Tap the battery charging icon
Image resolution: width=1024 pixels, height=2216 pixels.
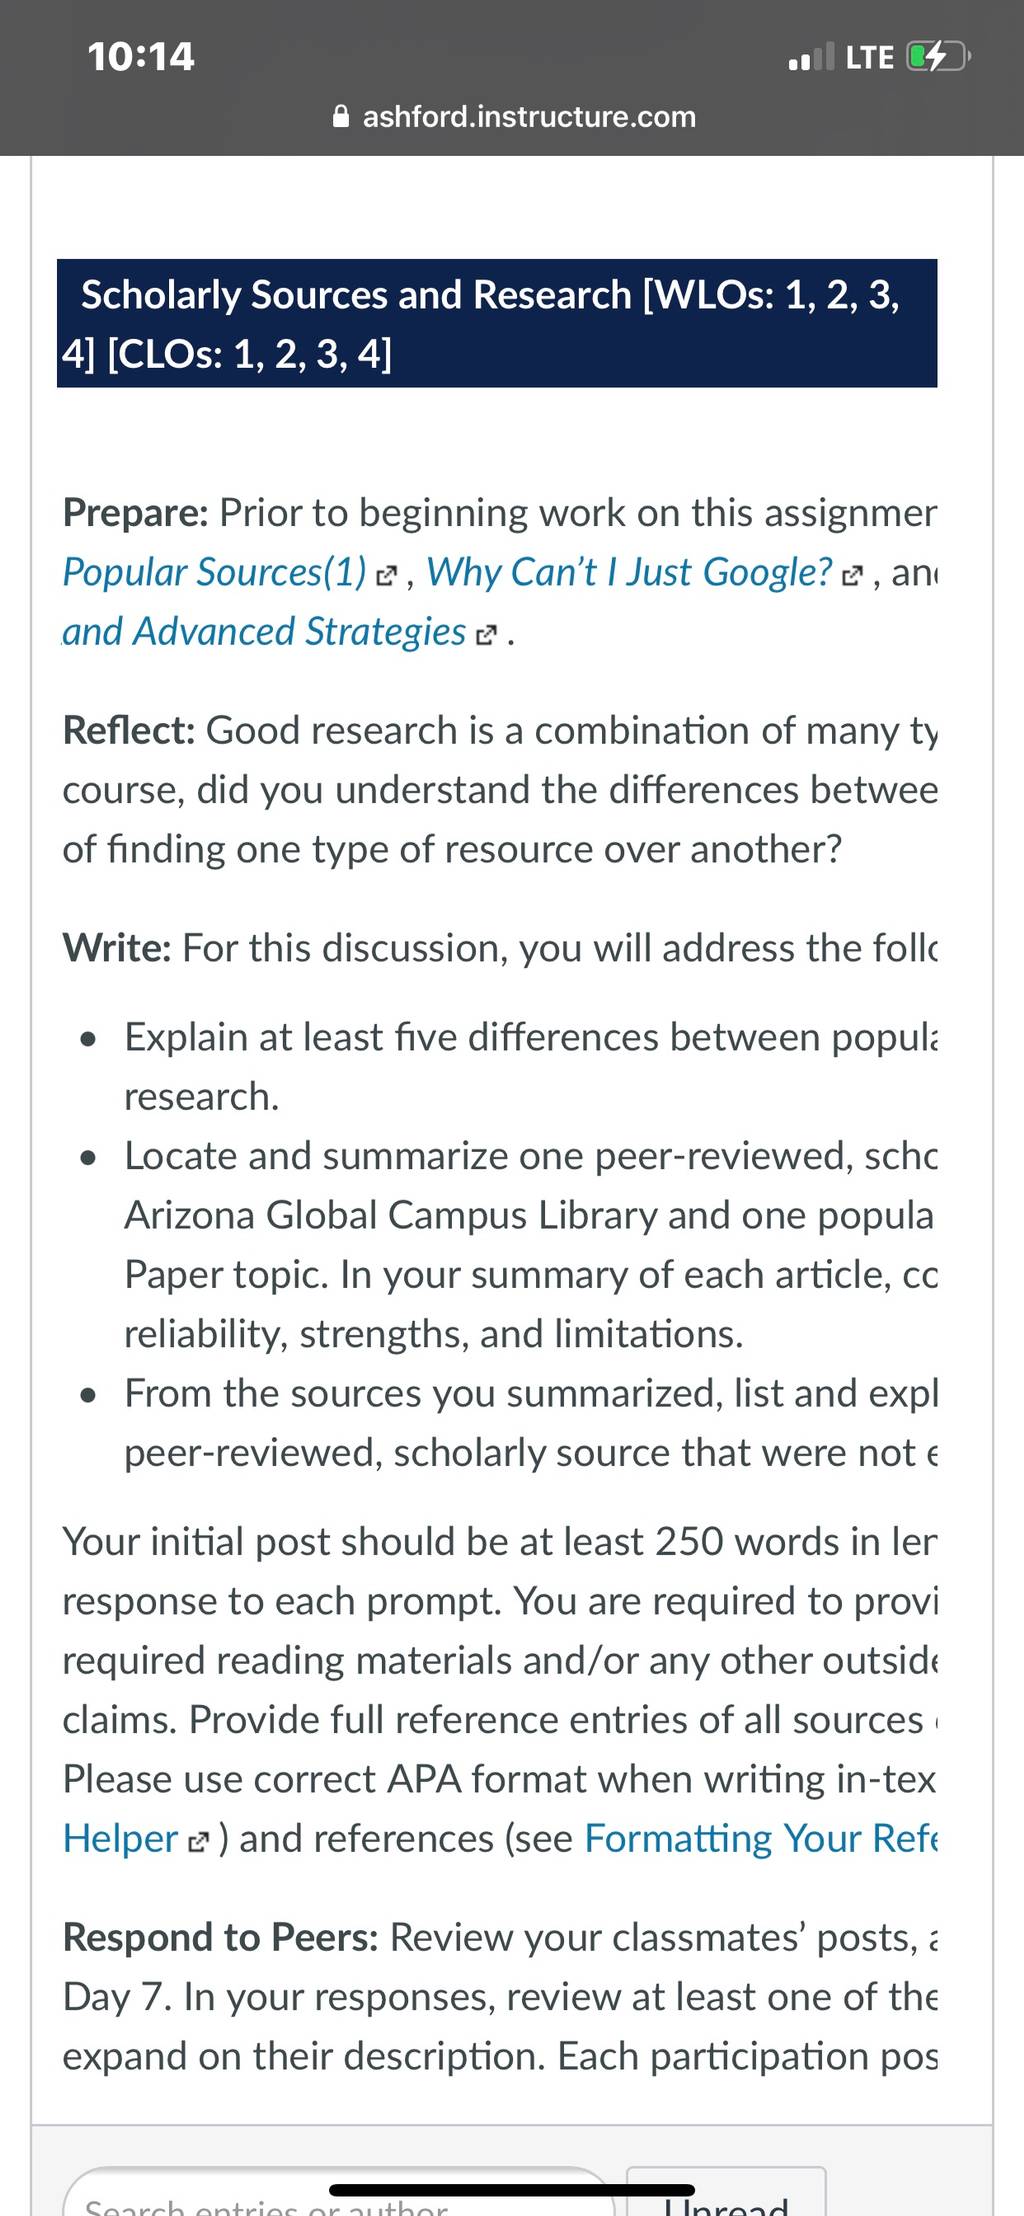pyautogui.click(x=937, y=56)
